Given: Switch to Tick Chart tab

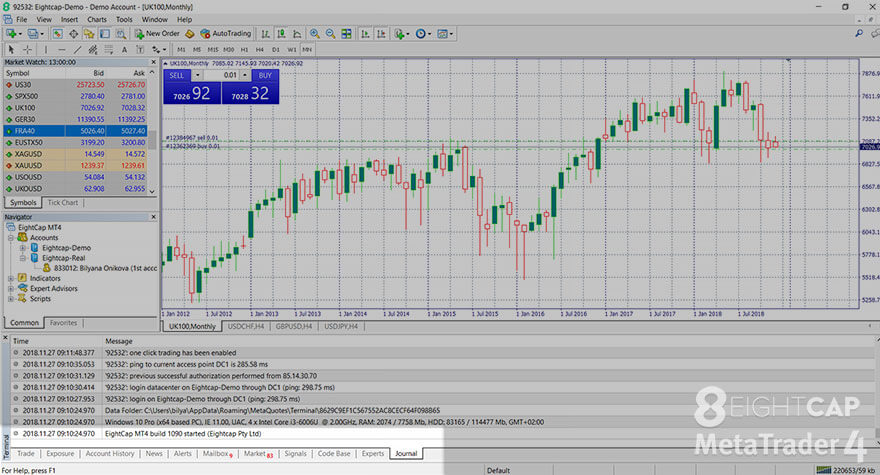Looking at the screenshot, I should click(x=63, y=203).
